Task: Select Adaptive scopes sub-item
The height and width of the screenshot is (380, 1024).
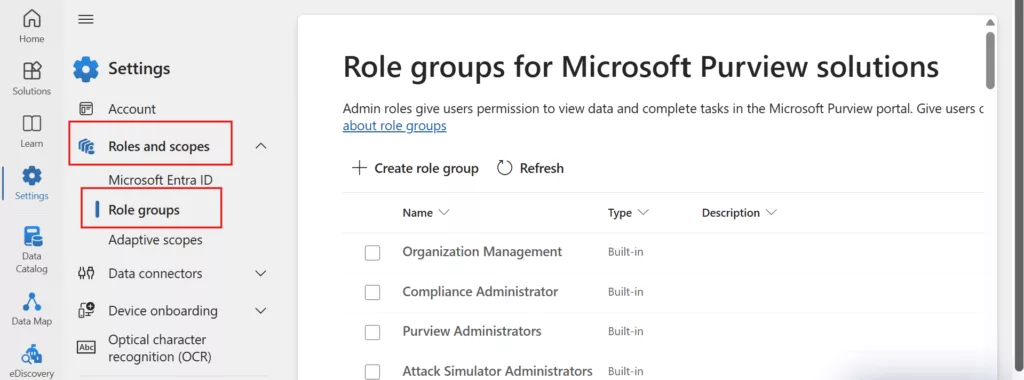Action: tap(155, 240)
